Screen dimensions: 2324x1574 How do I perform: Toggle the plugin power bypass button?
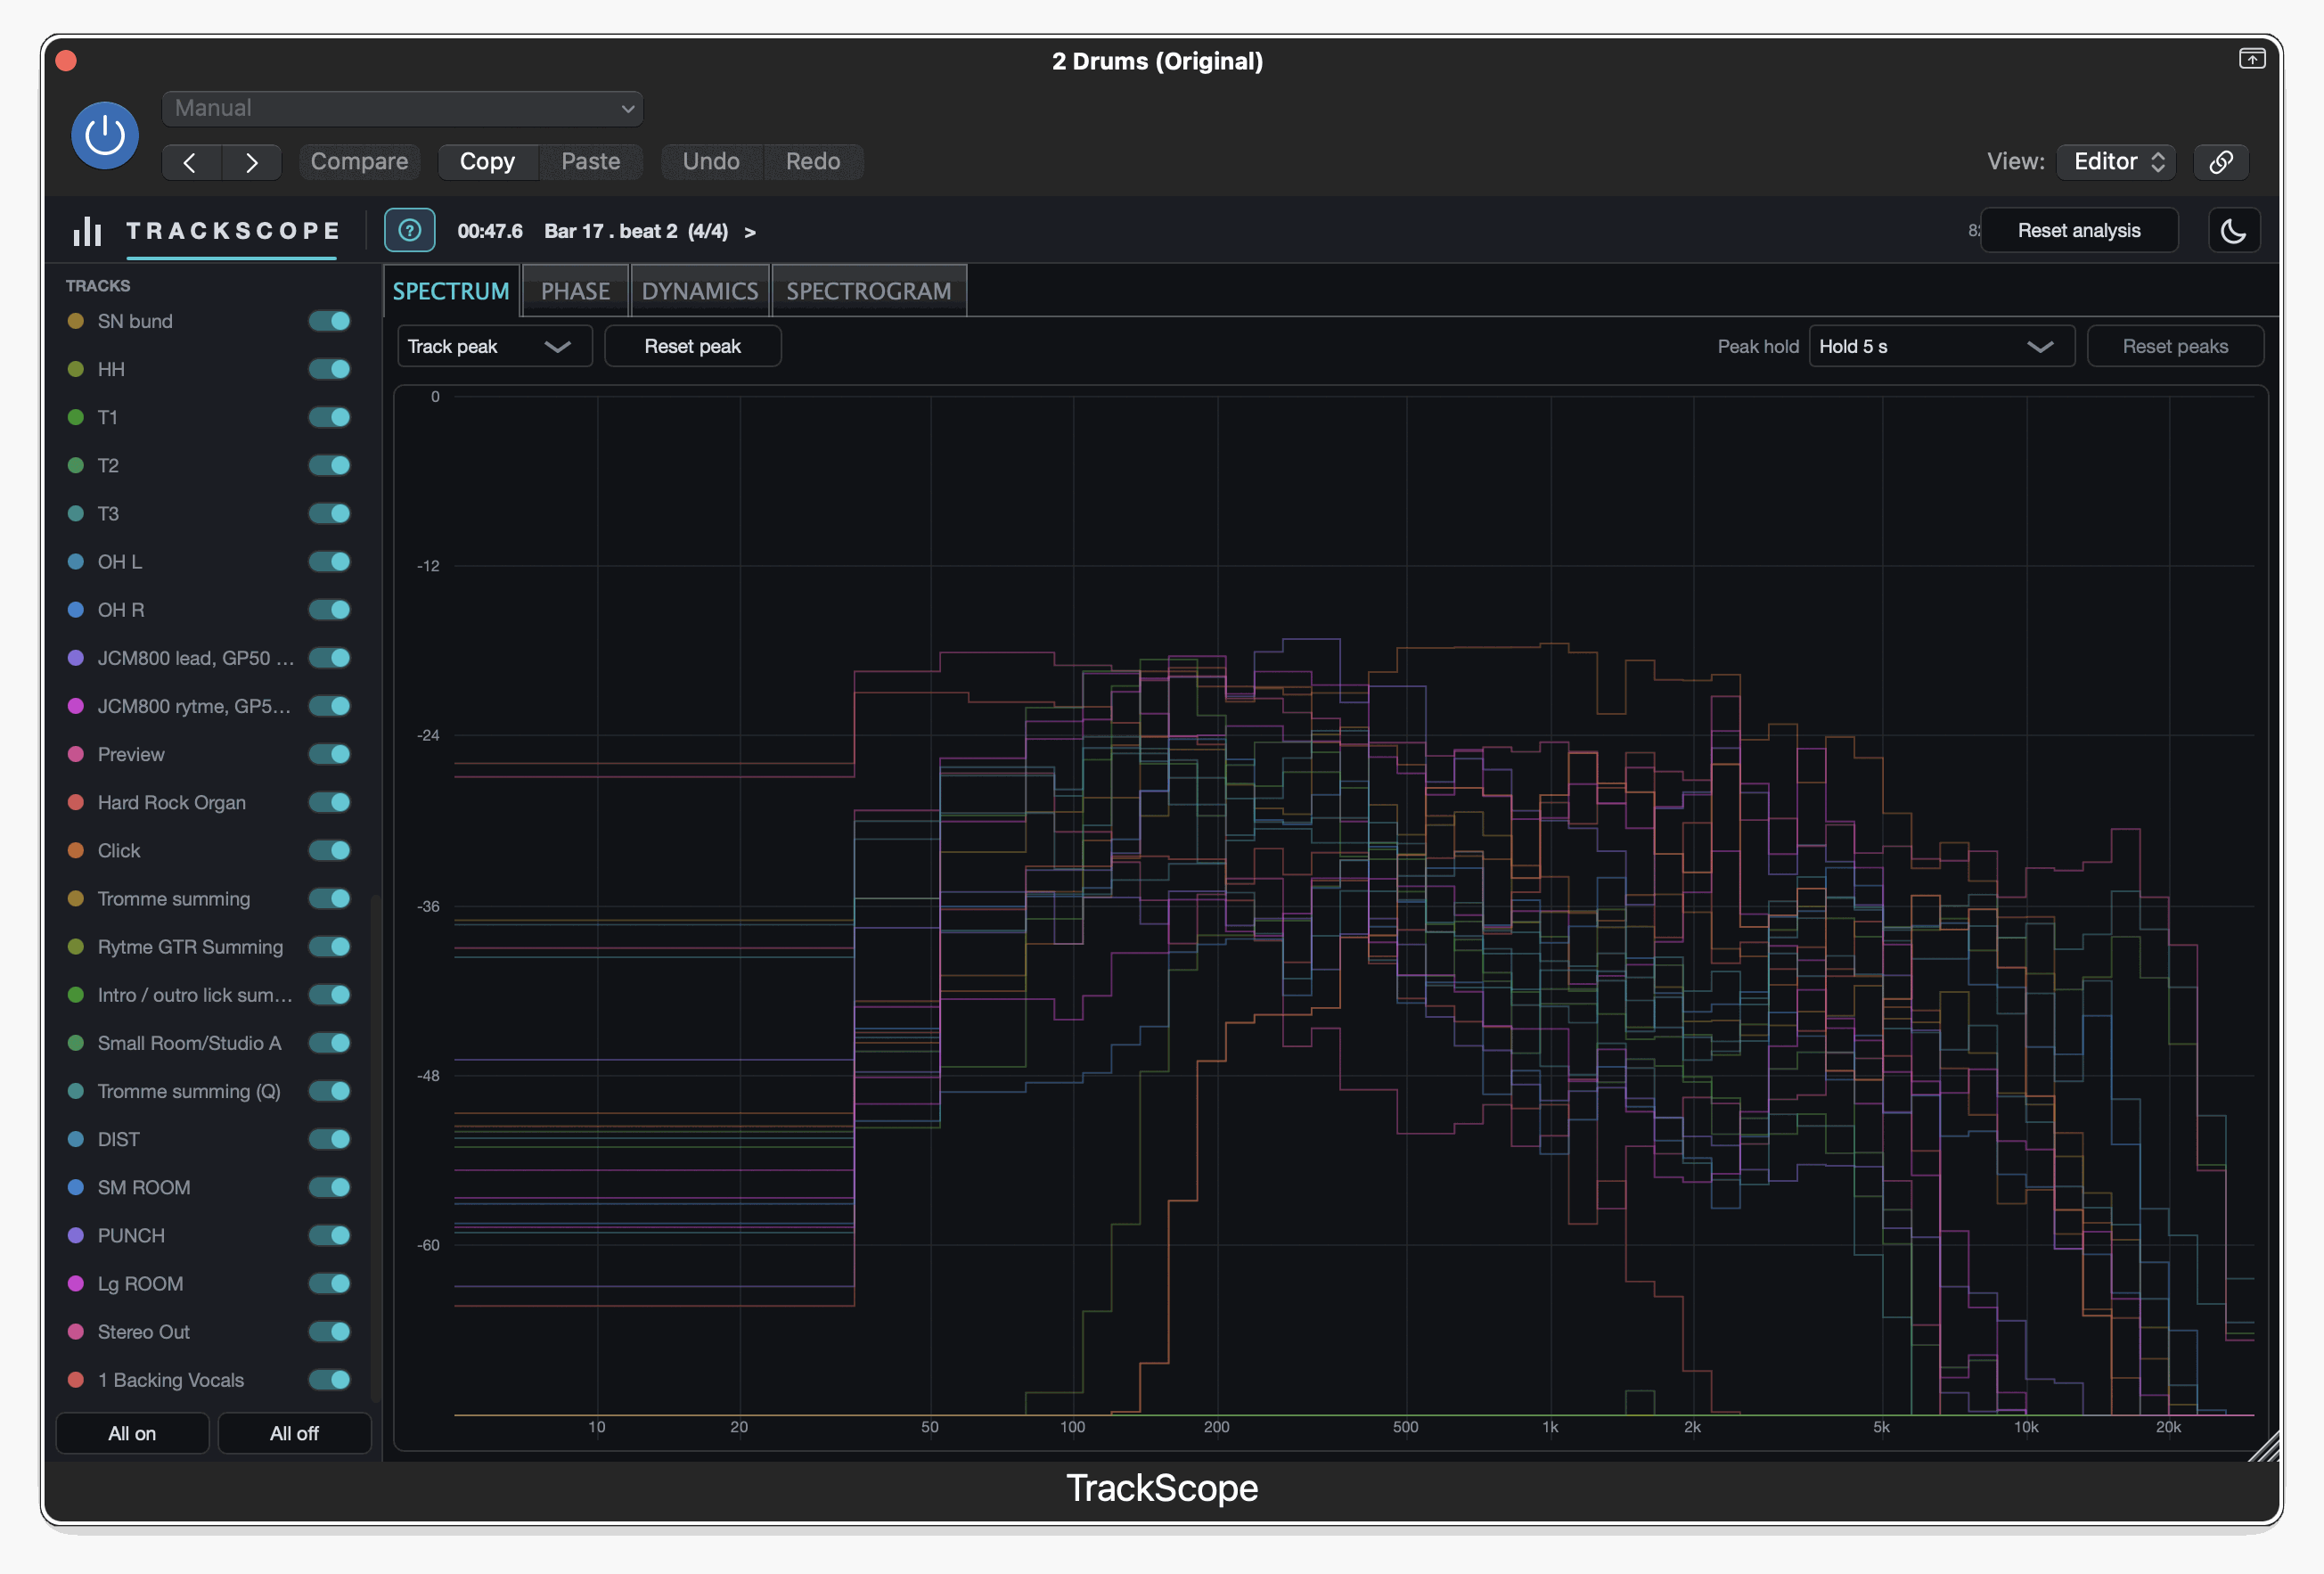[x=105, y=135]
